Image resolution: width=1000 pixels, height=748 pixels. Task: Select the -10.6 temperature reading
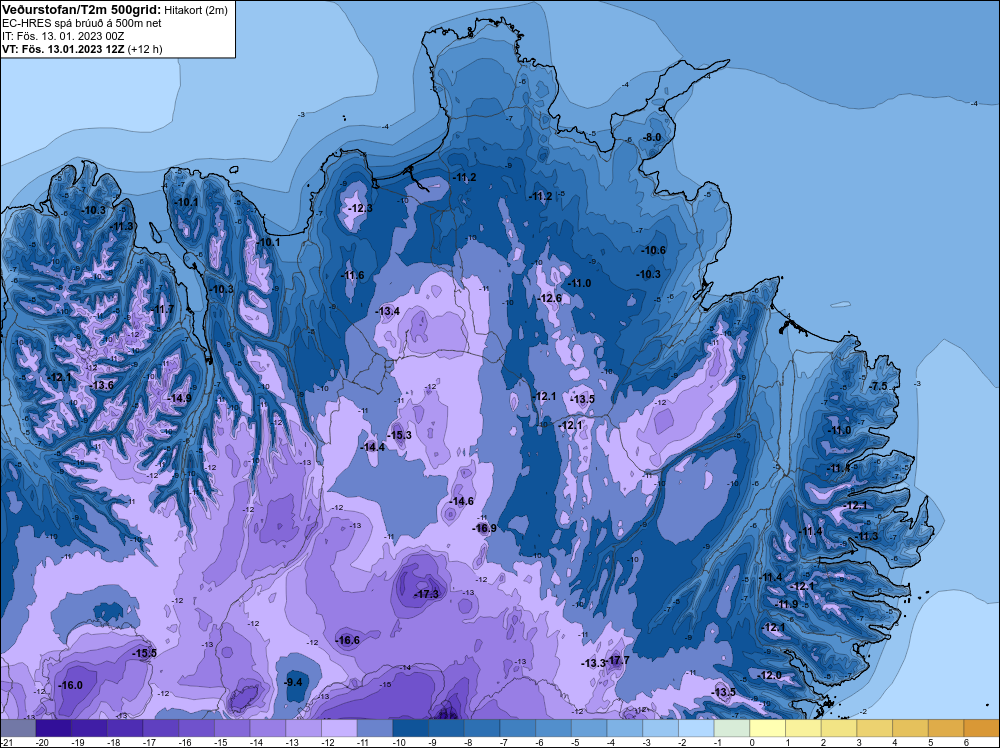[x=654, y=251]
